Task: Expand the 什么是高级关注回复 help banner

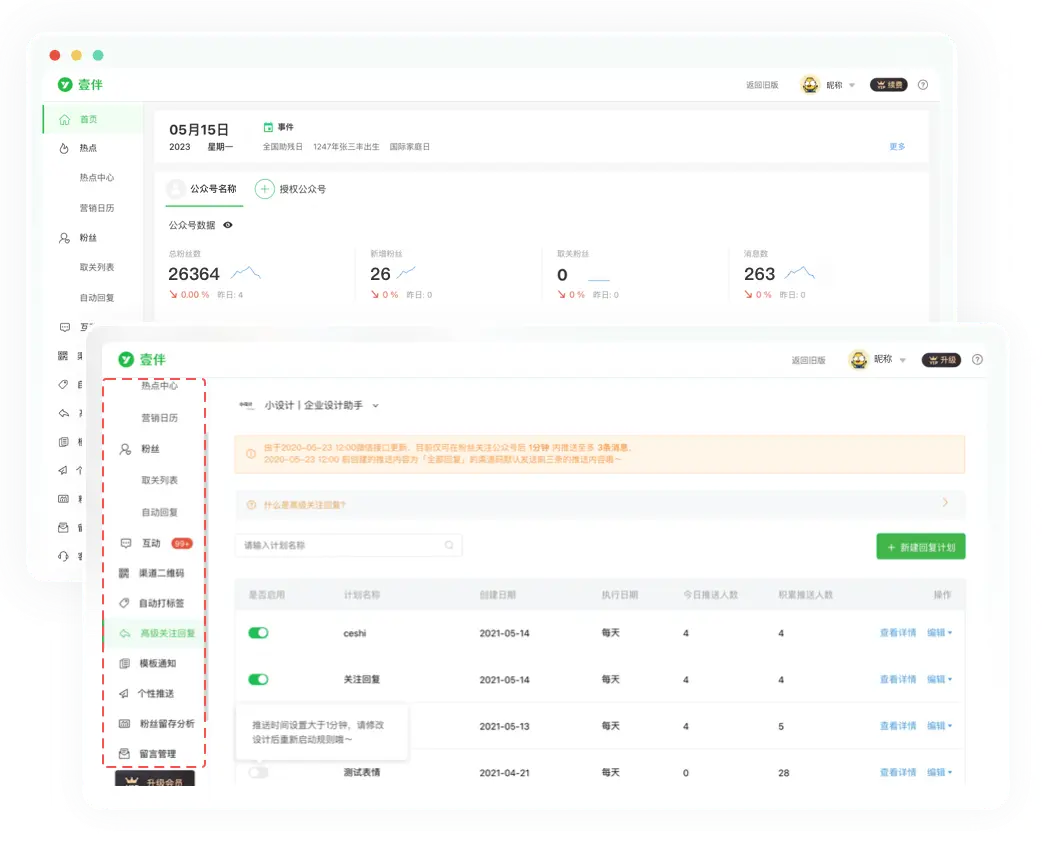Action: point(945,503)
